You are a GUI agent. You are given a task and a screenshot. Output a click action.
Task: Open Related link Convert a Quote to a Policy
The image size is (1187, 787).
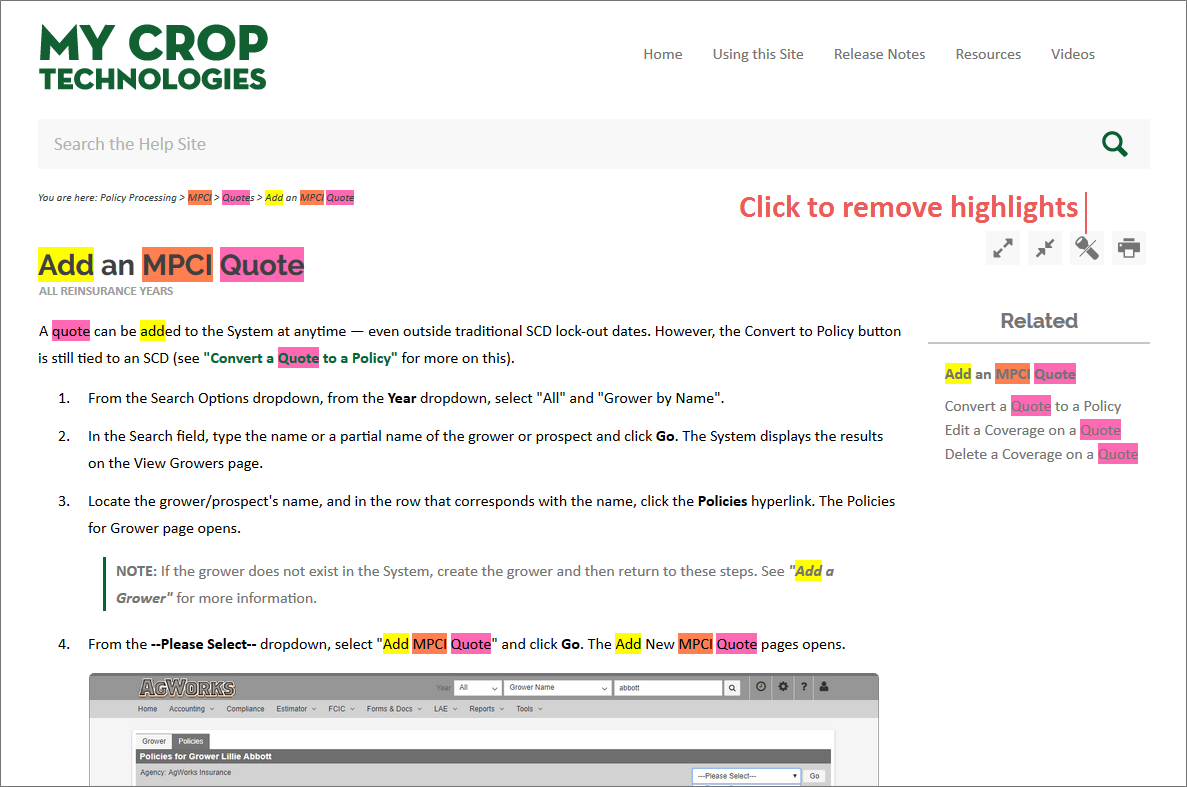pyautogui.click(x=1033, y=406)
